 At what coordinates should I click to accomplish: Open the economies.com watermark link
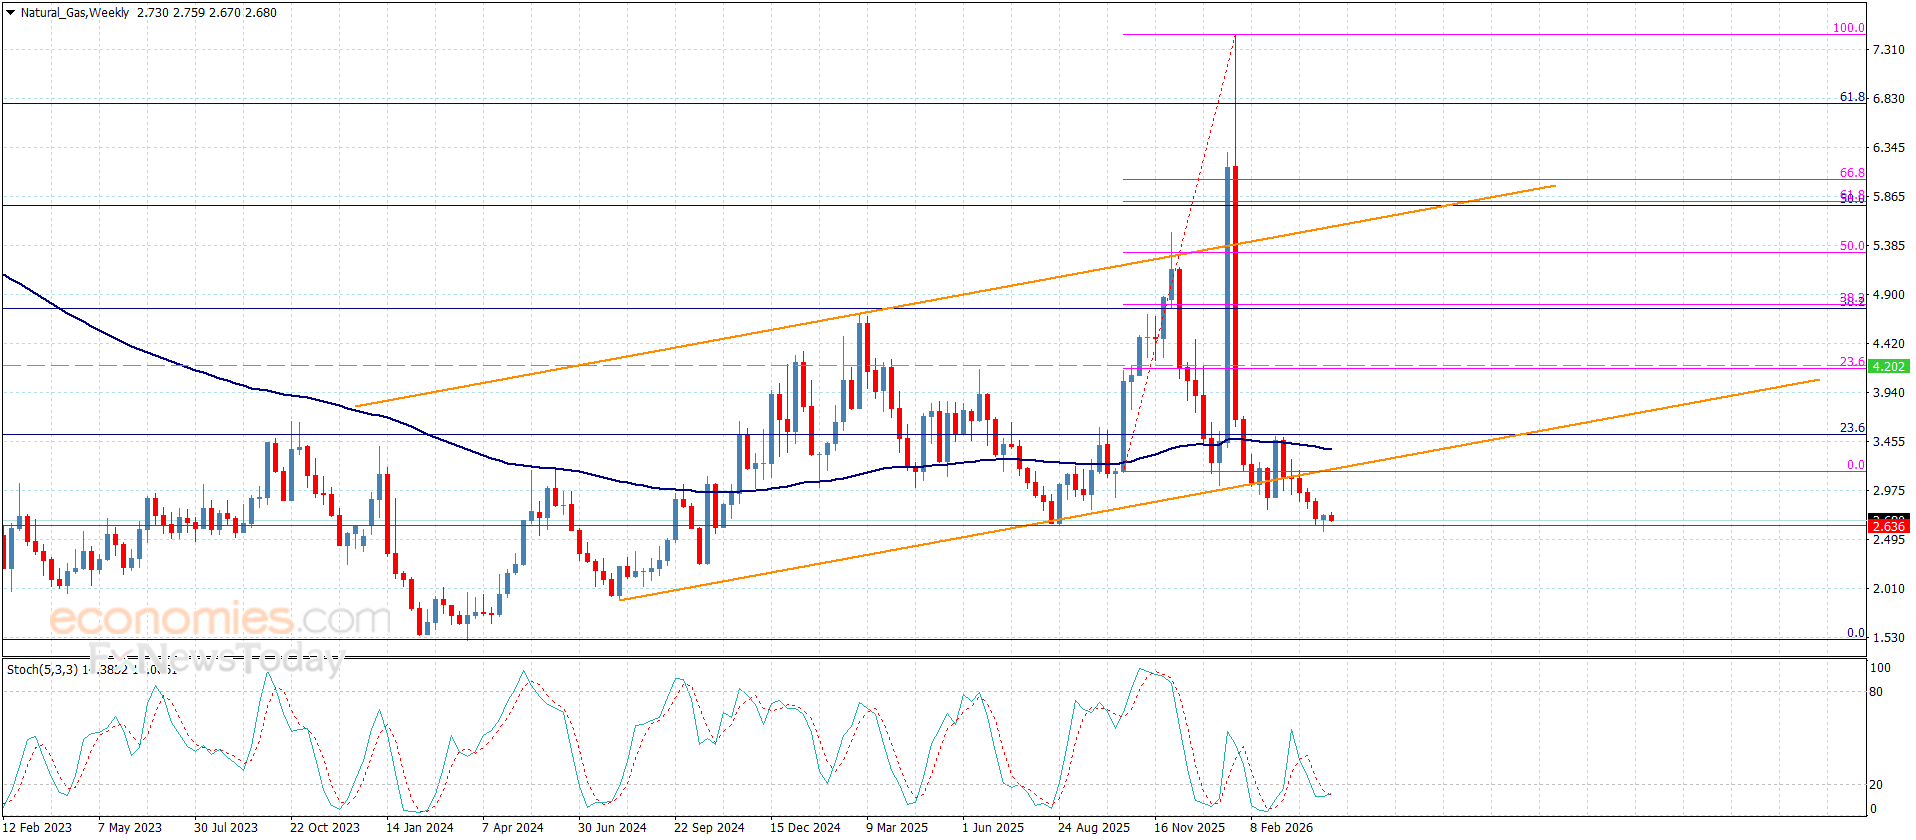pyautogui.click(x=219, y=619)
